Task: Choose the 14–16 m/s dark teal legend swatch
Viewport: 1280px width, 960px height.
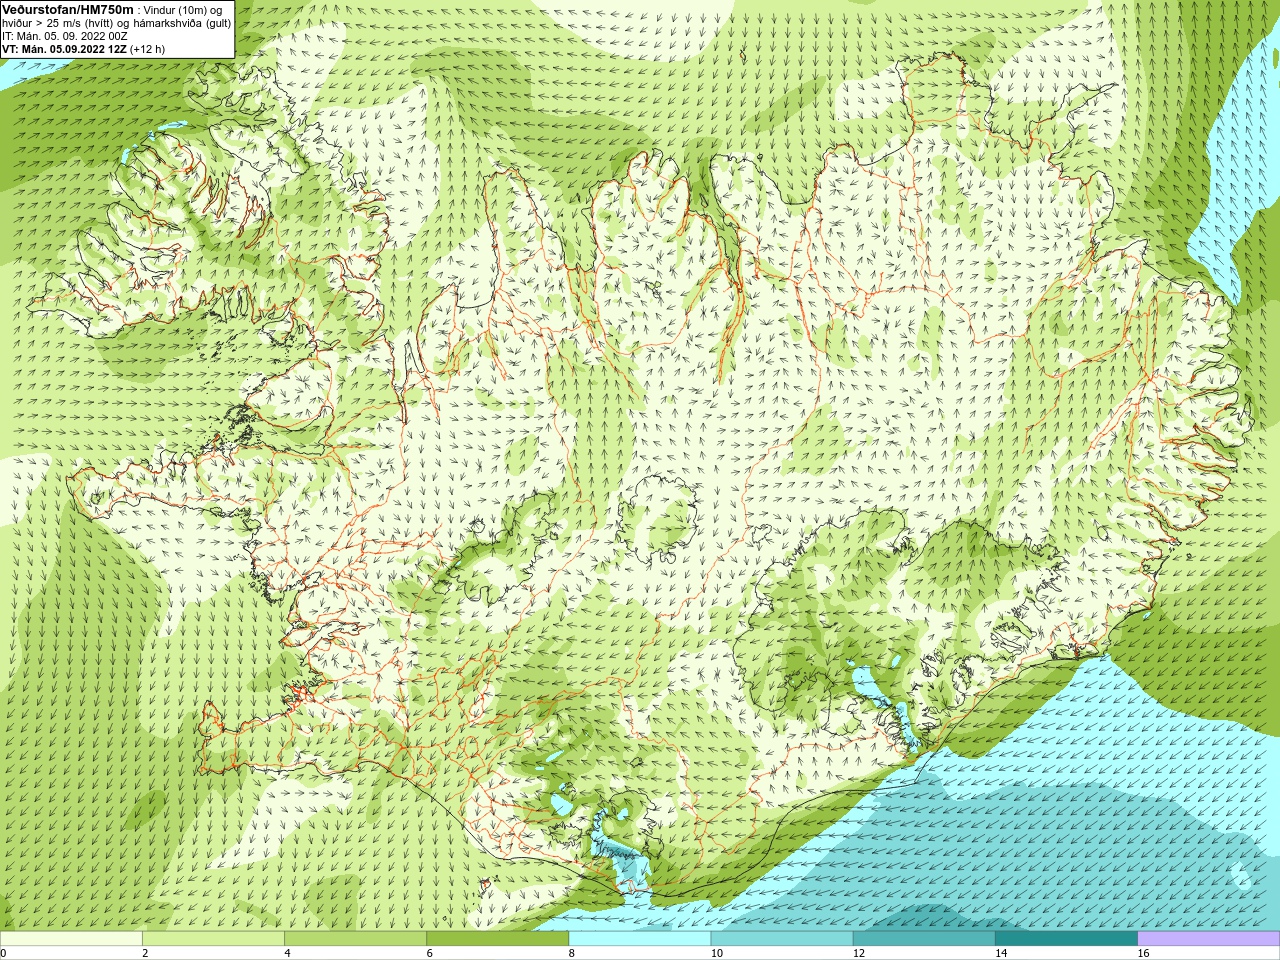Action: [1066, 939]
